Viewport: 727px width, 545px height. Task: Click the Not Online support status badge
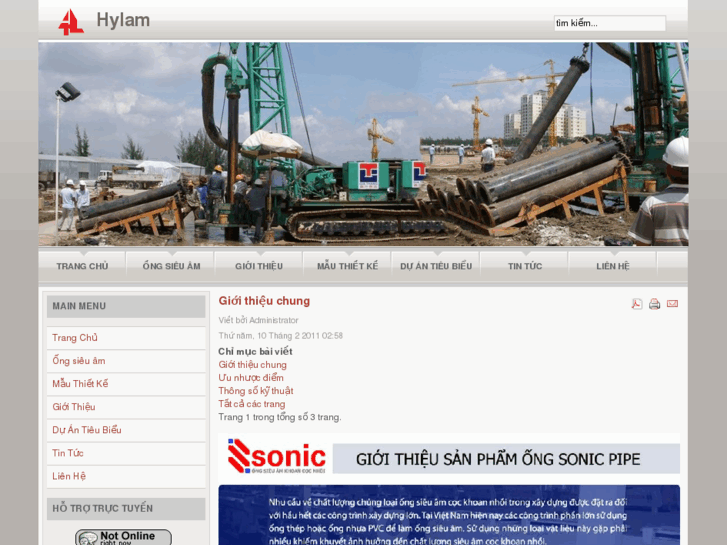tap(123, 537)
